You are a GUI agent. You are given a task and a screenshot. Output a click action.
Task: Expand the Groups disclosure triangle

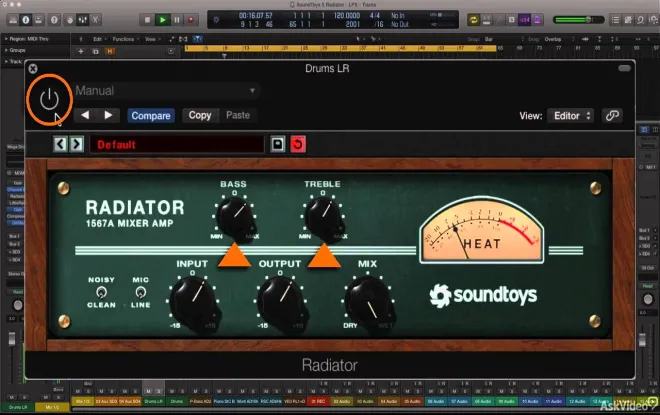tap(6, 50)
